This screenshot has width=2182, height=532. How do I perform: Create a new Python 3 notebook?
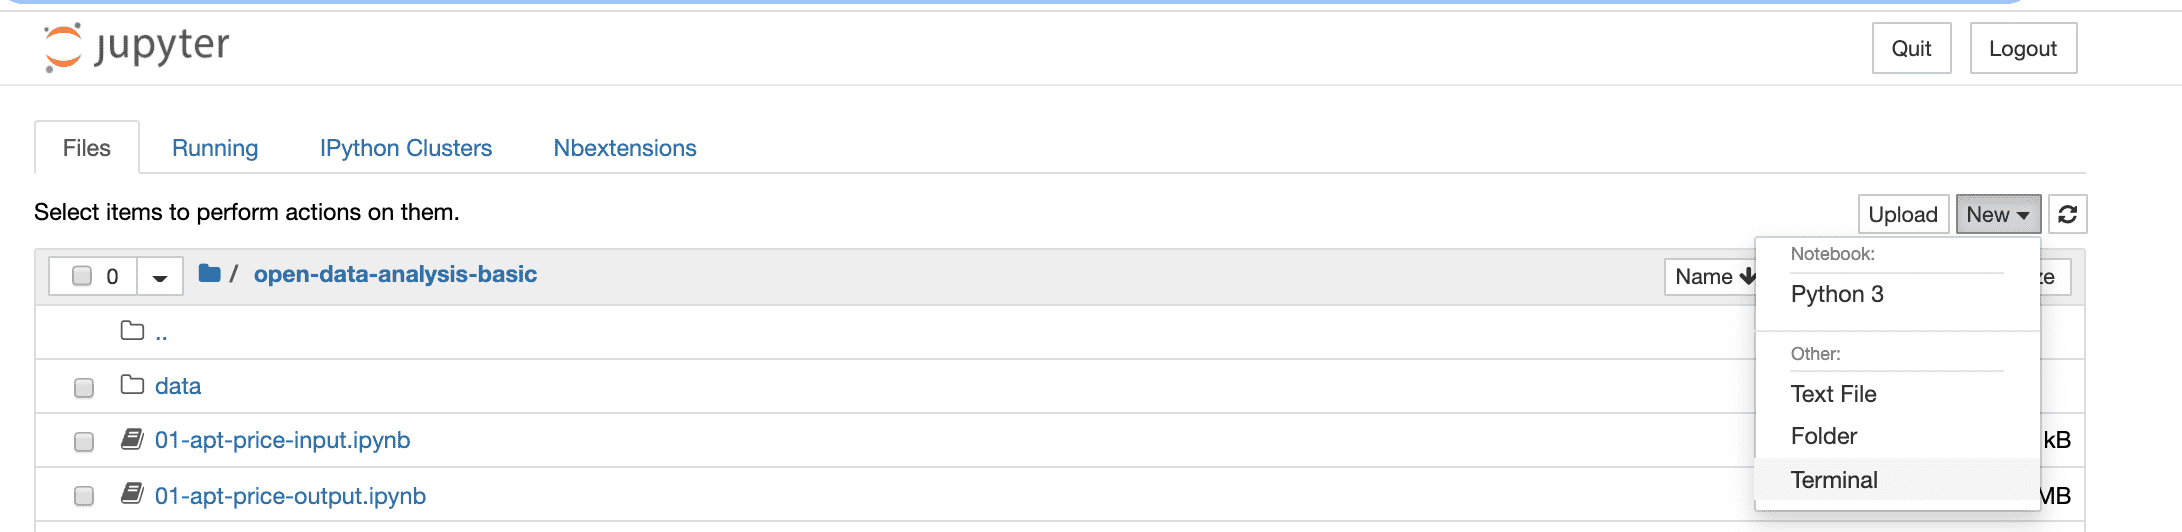[x=1837, y=294]
